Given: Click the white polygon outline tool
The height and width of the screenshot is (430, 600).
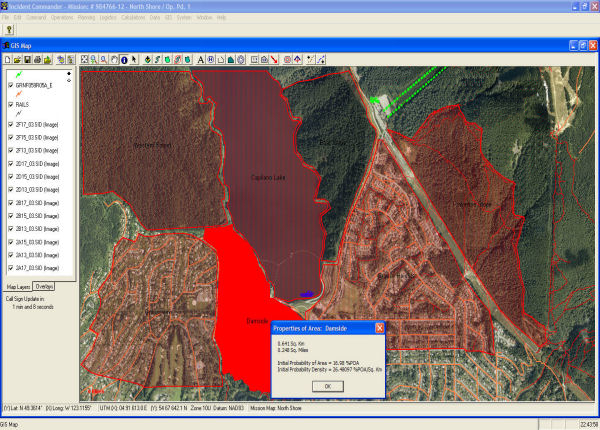Looking at the screenshot, I should [x=221, y=60].
